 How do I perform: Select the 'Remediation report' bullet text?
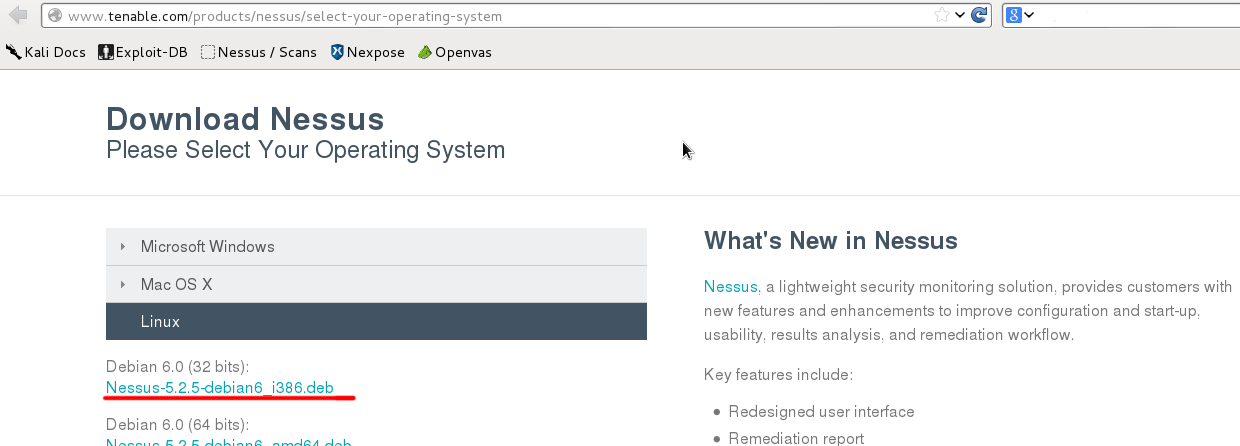(796, 438)
